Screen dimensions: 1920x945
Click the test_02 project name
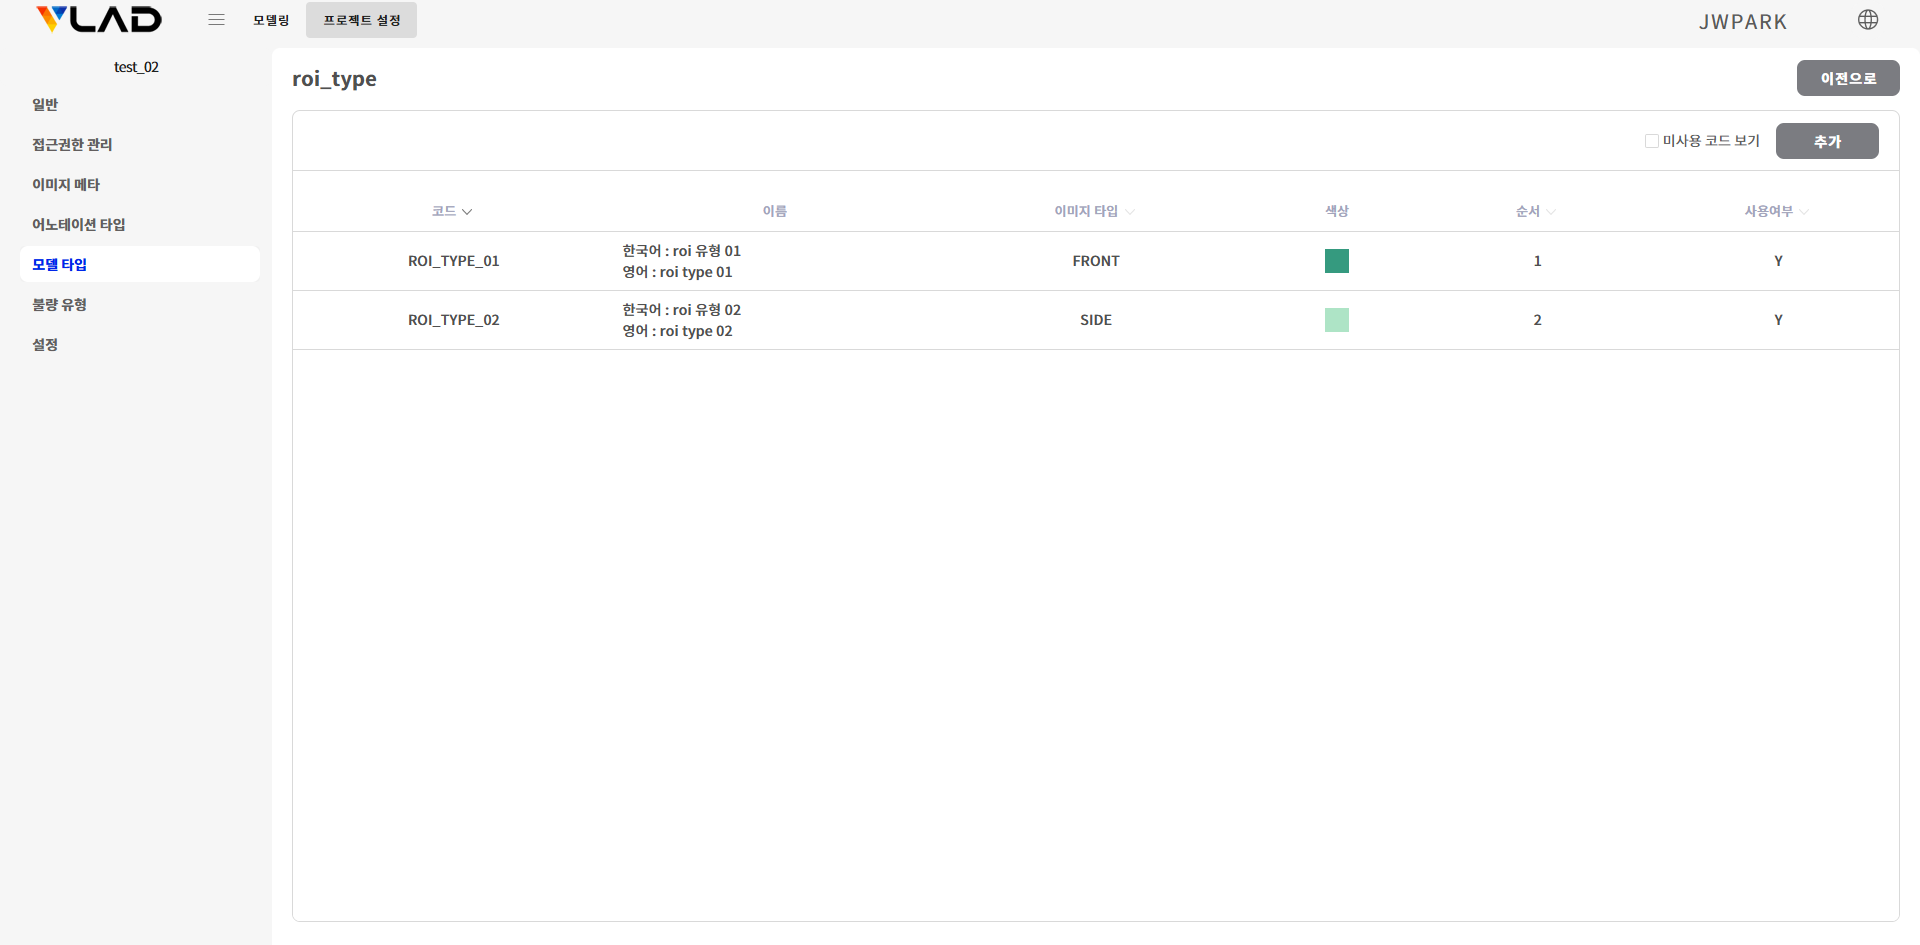click(136, 67)
